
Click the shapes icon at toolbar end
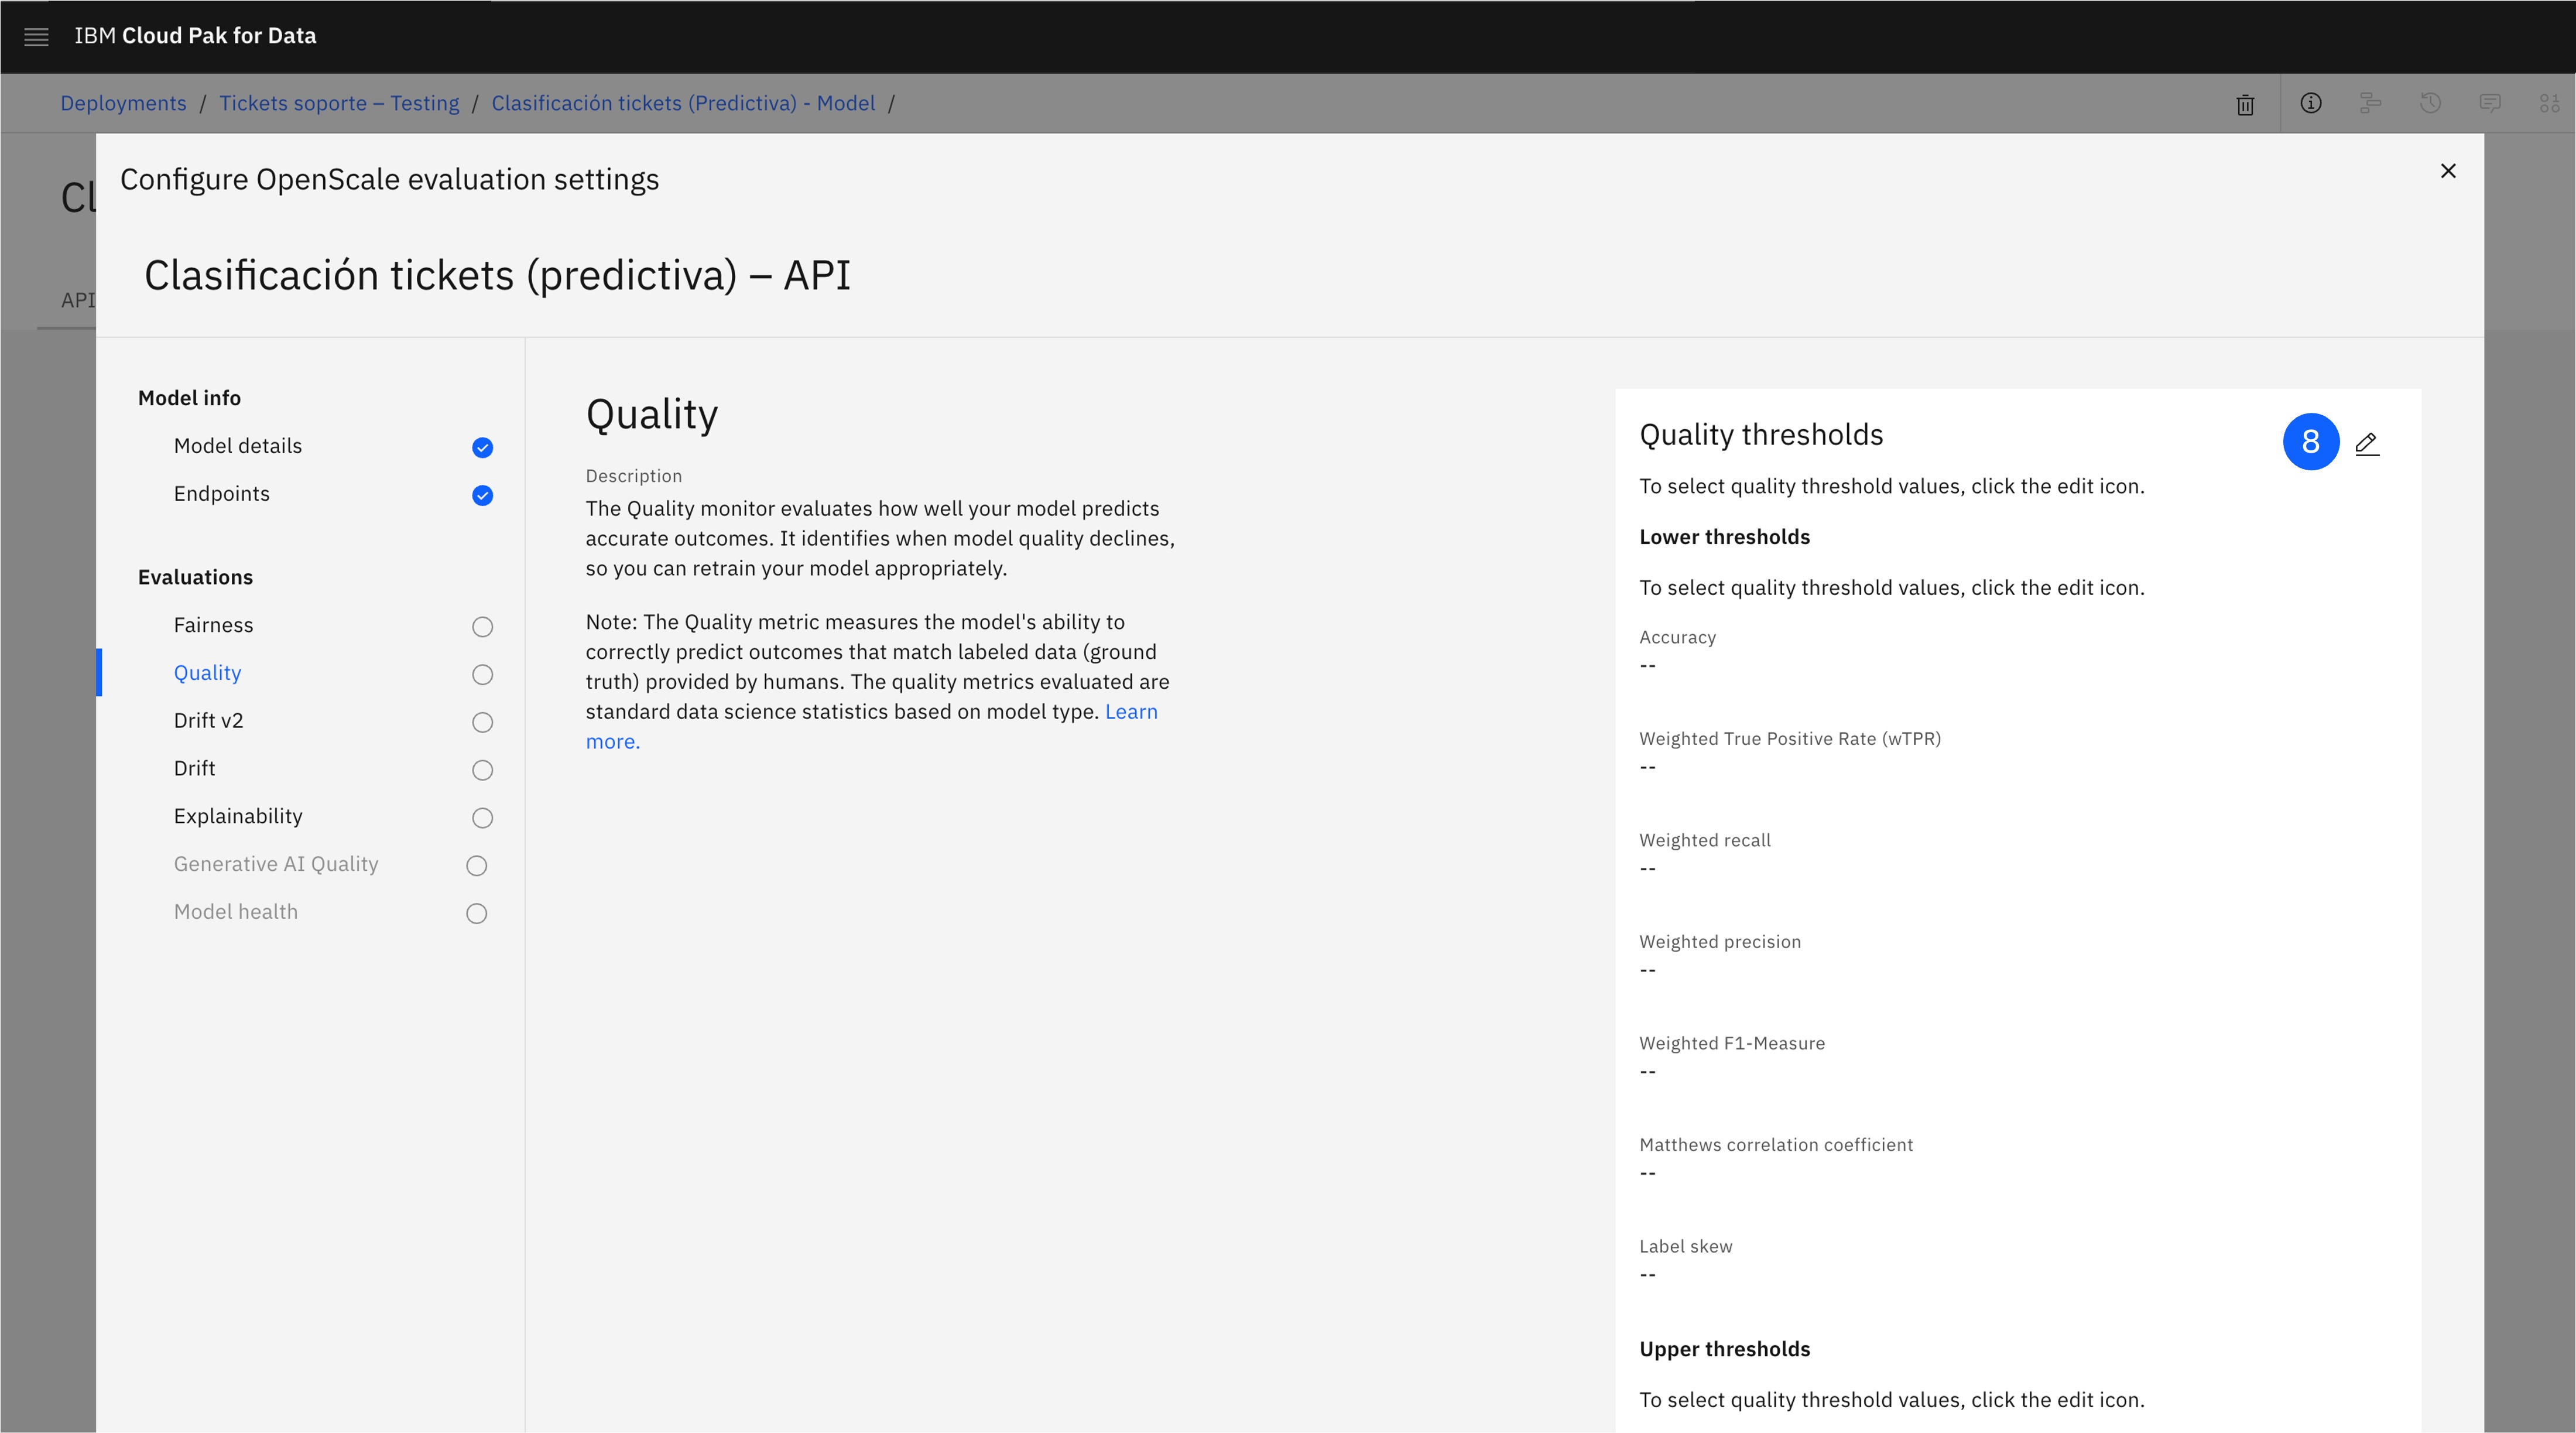pyautogui.click(x=2549, y=103)
